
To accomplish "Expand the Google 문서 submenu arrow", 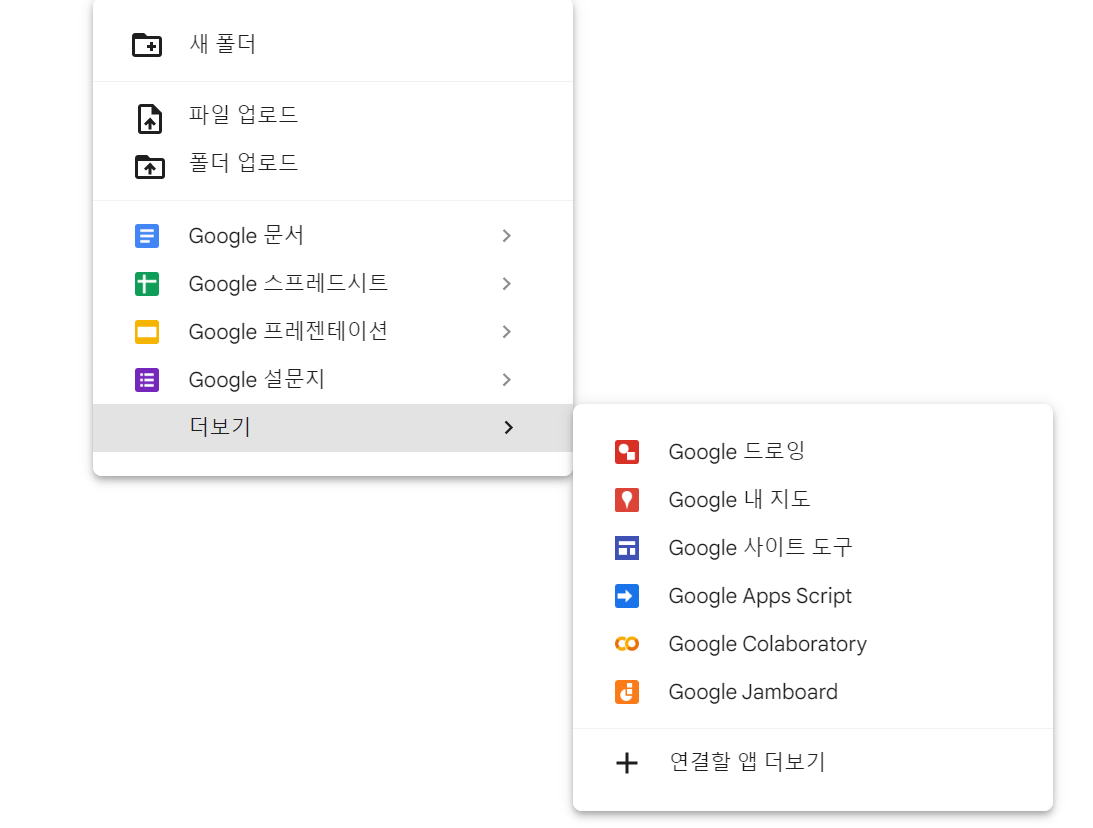I will coord(507,236).
